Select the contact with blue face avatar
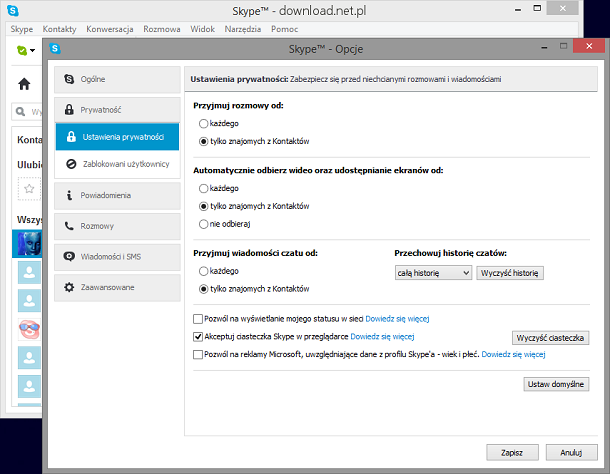 pos(27,244)
